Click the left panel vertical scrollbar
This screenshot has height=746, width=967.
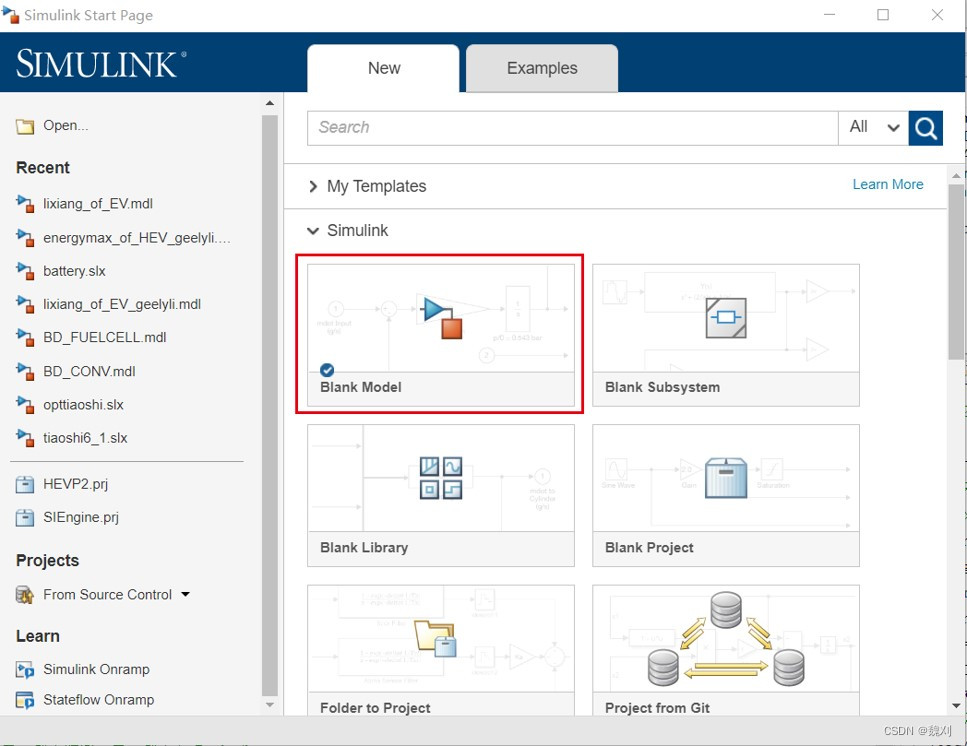pyautogui.click(x=270, y=404)
